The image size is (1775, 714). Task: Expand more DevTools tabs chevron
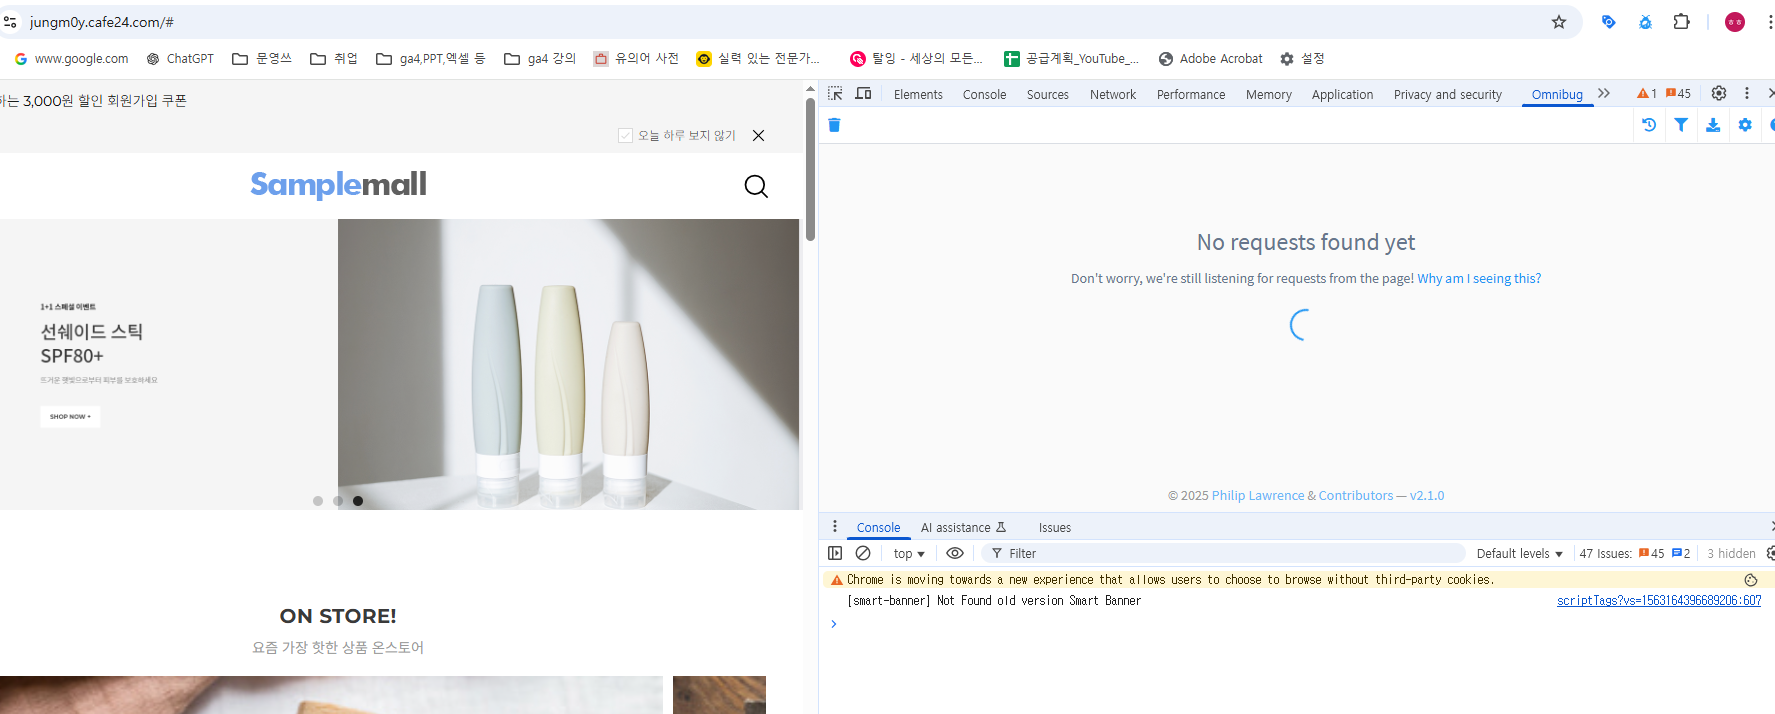(x=1604, y=93)
